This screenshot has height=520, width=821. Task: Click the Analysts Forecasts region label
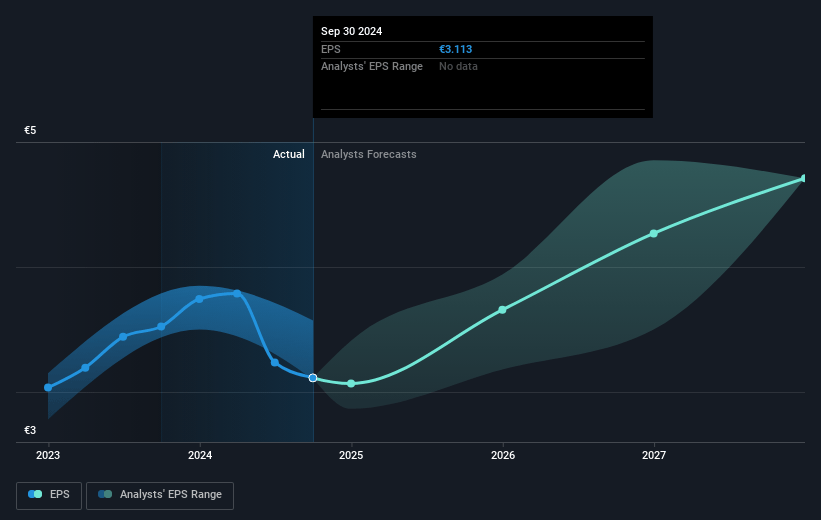click(369, 154)
